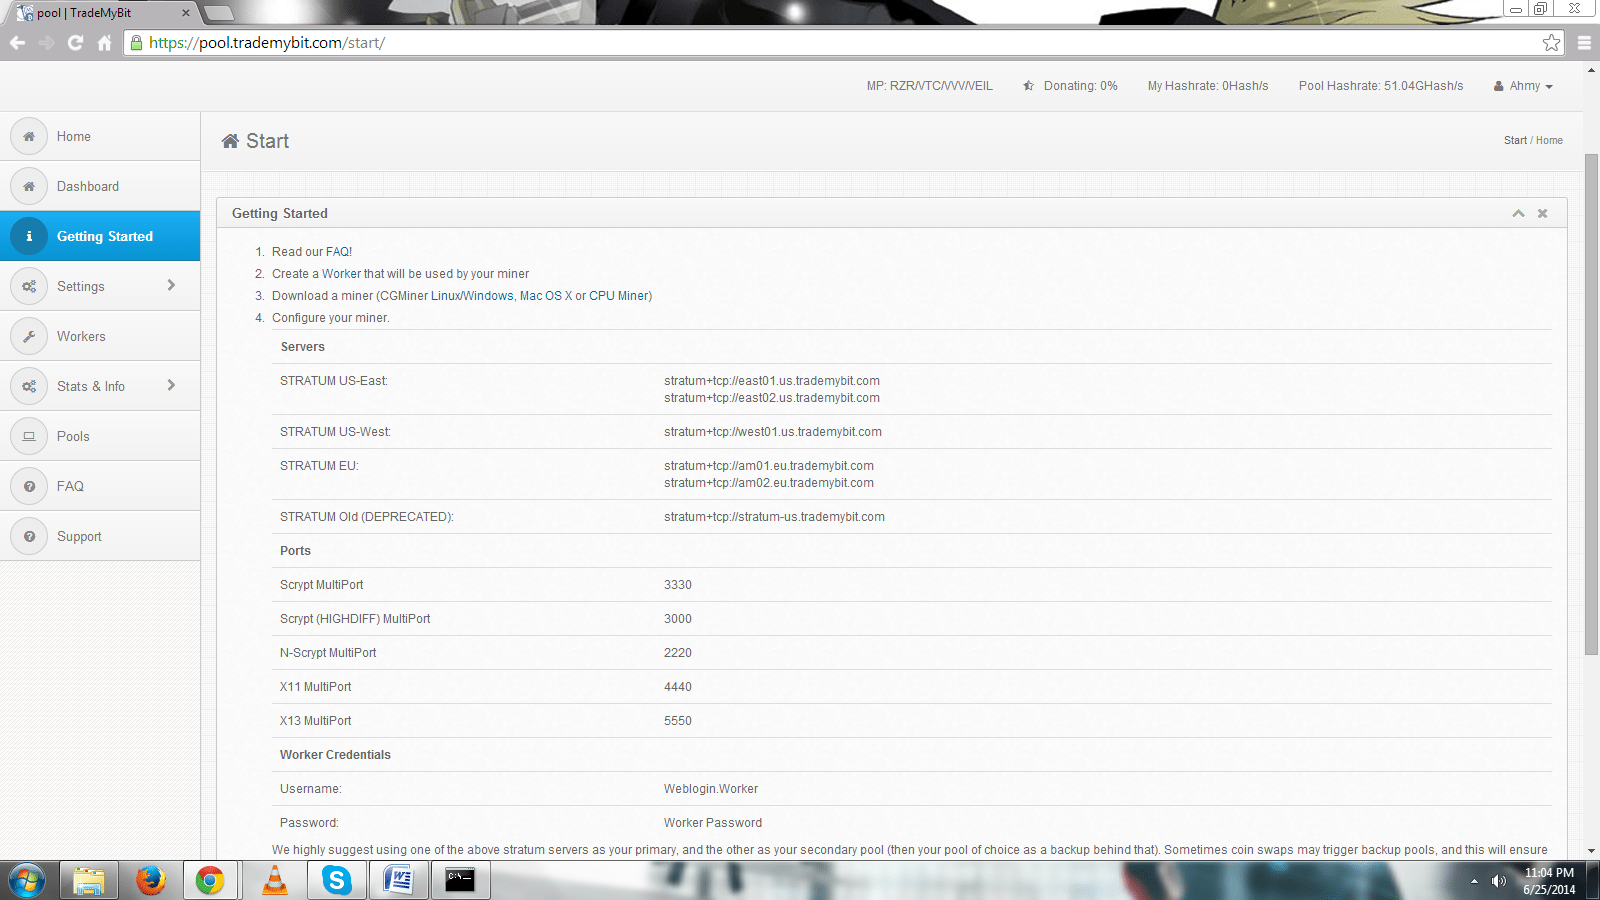
Task: Click the My Hashrate 0Hash/s text
Action: (1208, 86)
